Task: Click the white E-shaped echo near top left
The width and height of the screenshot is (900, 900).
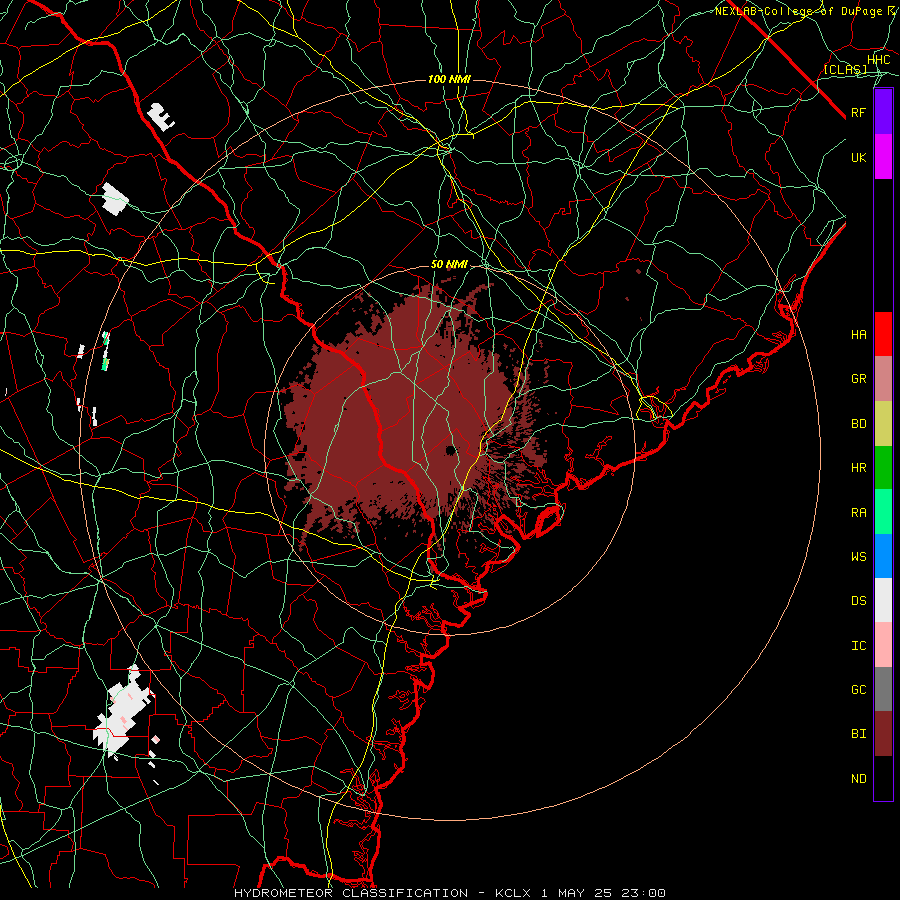Action: [161, 117]
